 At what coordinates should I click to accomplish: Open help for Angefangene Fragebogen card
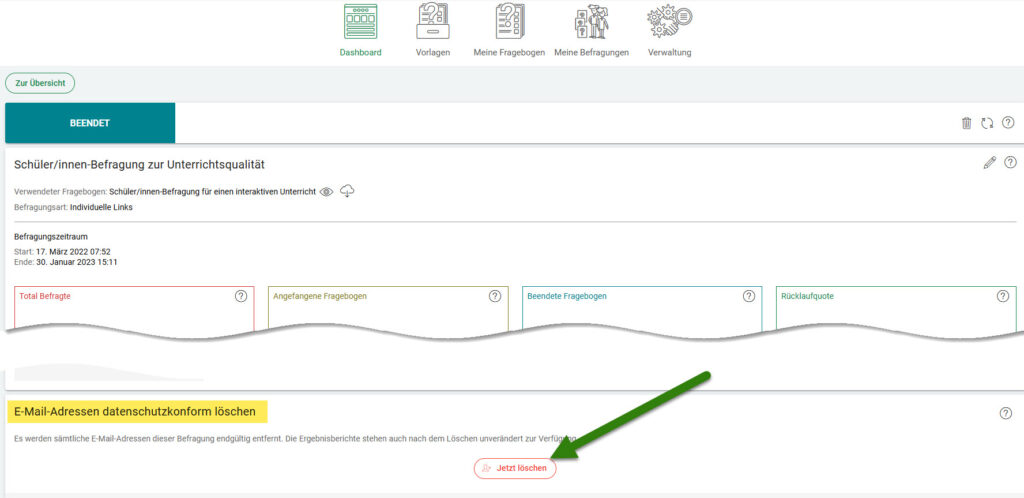click(x=495, y=296)
